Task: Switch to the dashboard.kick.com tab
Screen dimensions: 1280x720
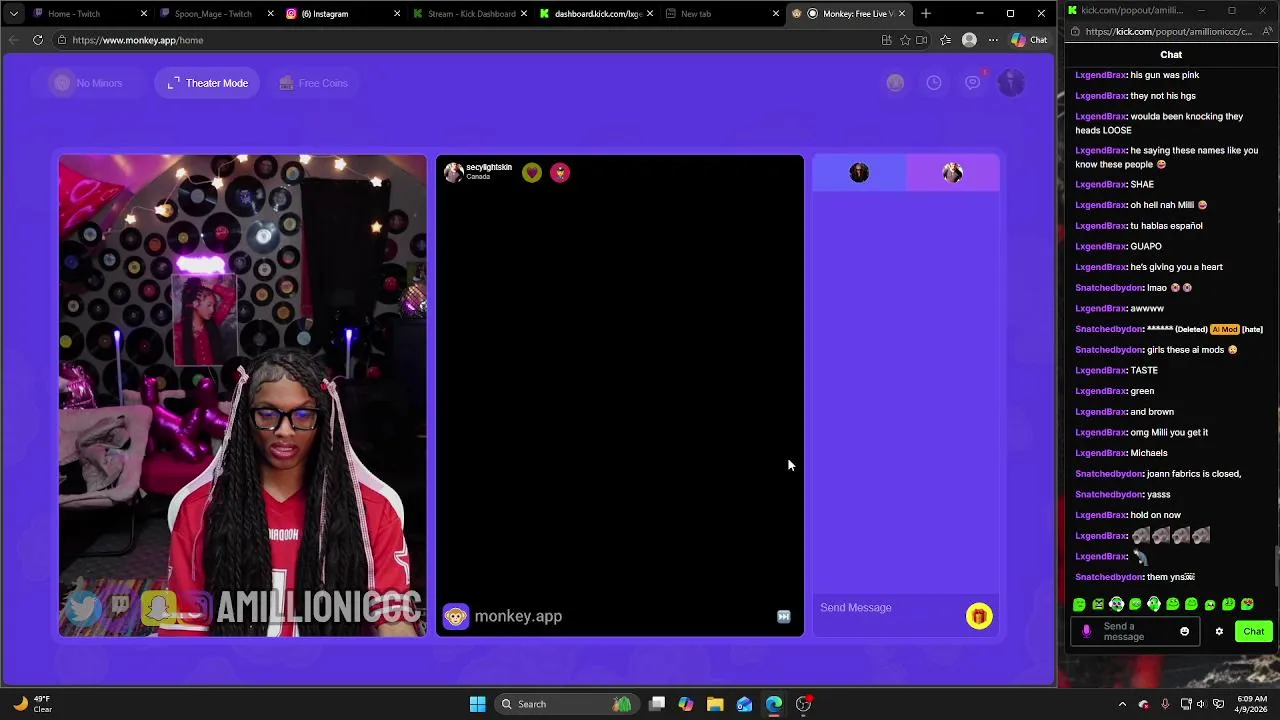Action: tap(596, 14)
